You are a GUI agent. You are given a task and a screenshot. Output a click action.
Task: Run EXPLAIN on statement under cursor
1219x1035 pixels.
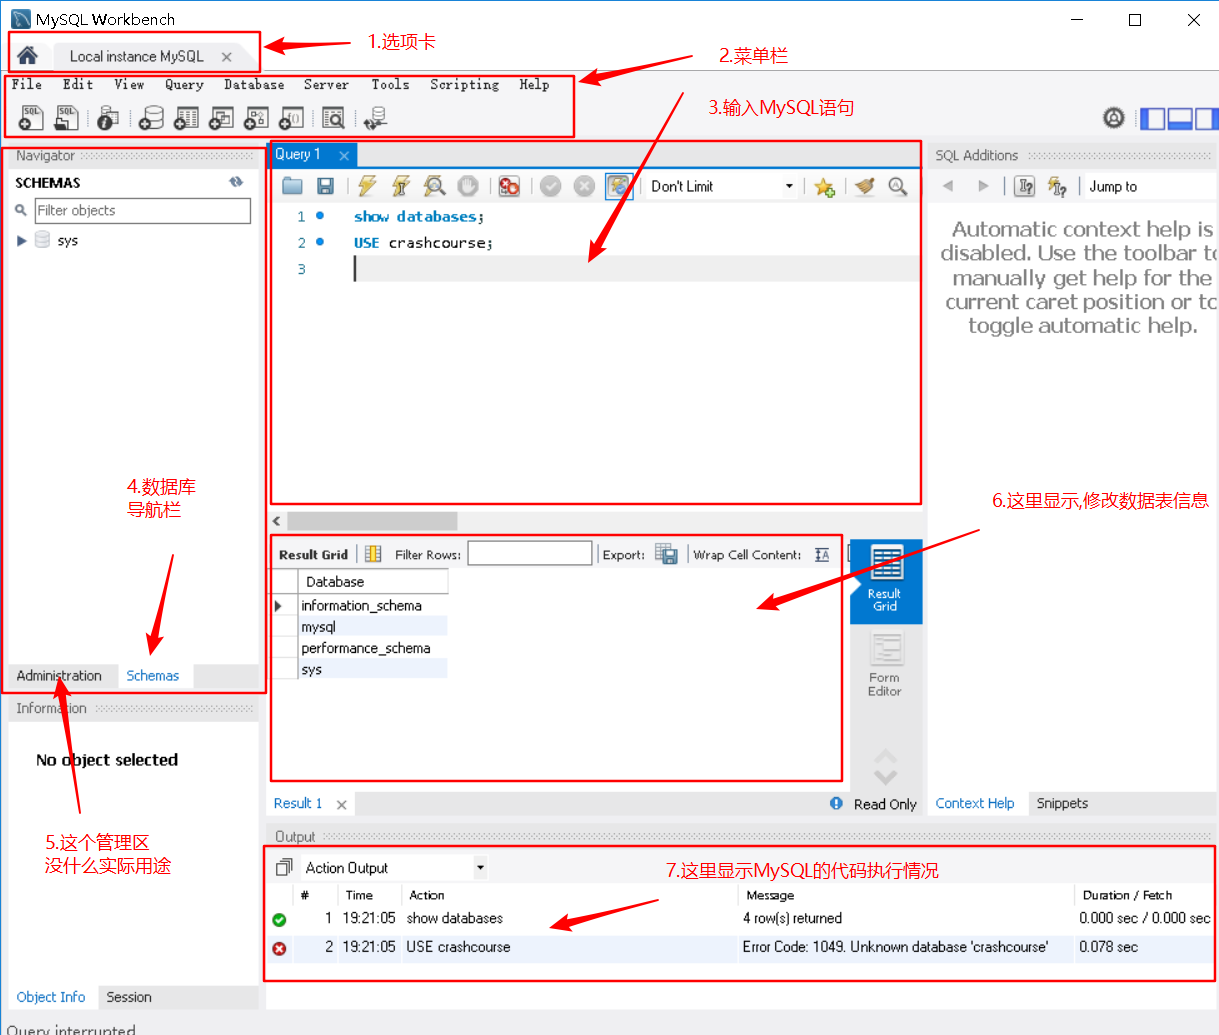pyautogui.click(x=434, y=186)
